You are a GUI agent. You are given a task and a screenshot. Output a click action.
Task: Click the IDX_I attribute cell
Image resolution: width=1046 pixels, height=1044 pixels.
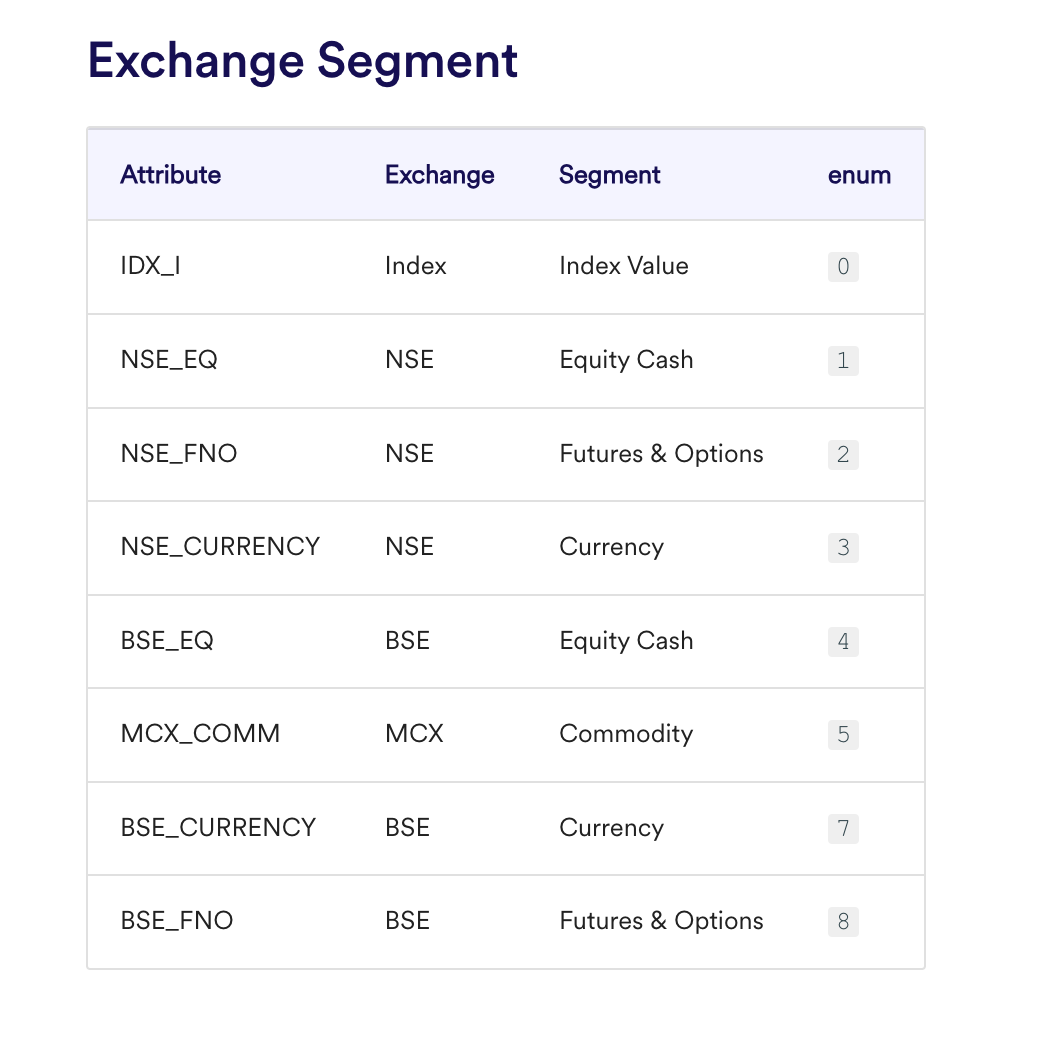(x=151, y=266)
